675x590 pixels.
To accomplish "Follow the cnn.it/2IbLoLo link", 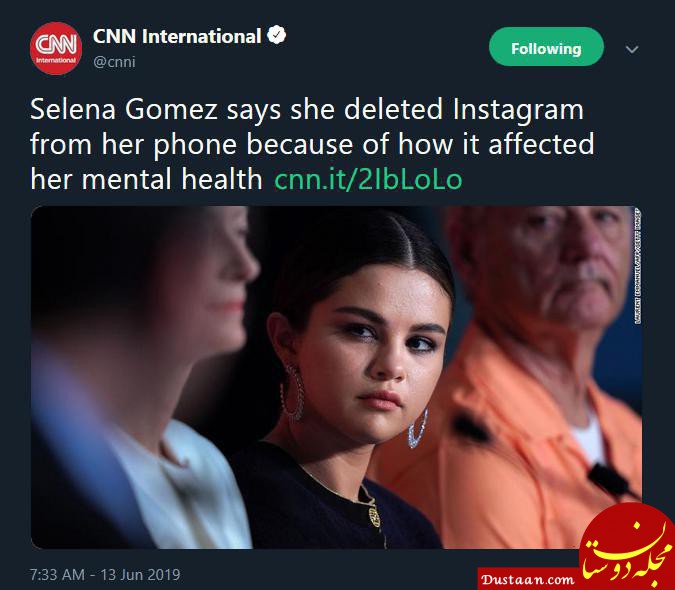I will (368, 180).
